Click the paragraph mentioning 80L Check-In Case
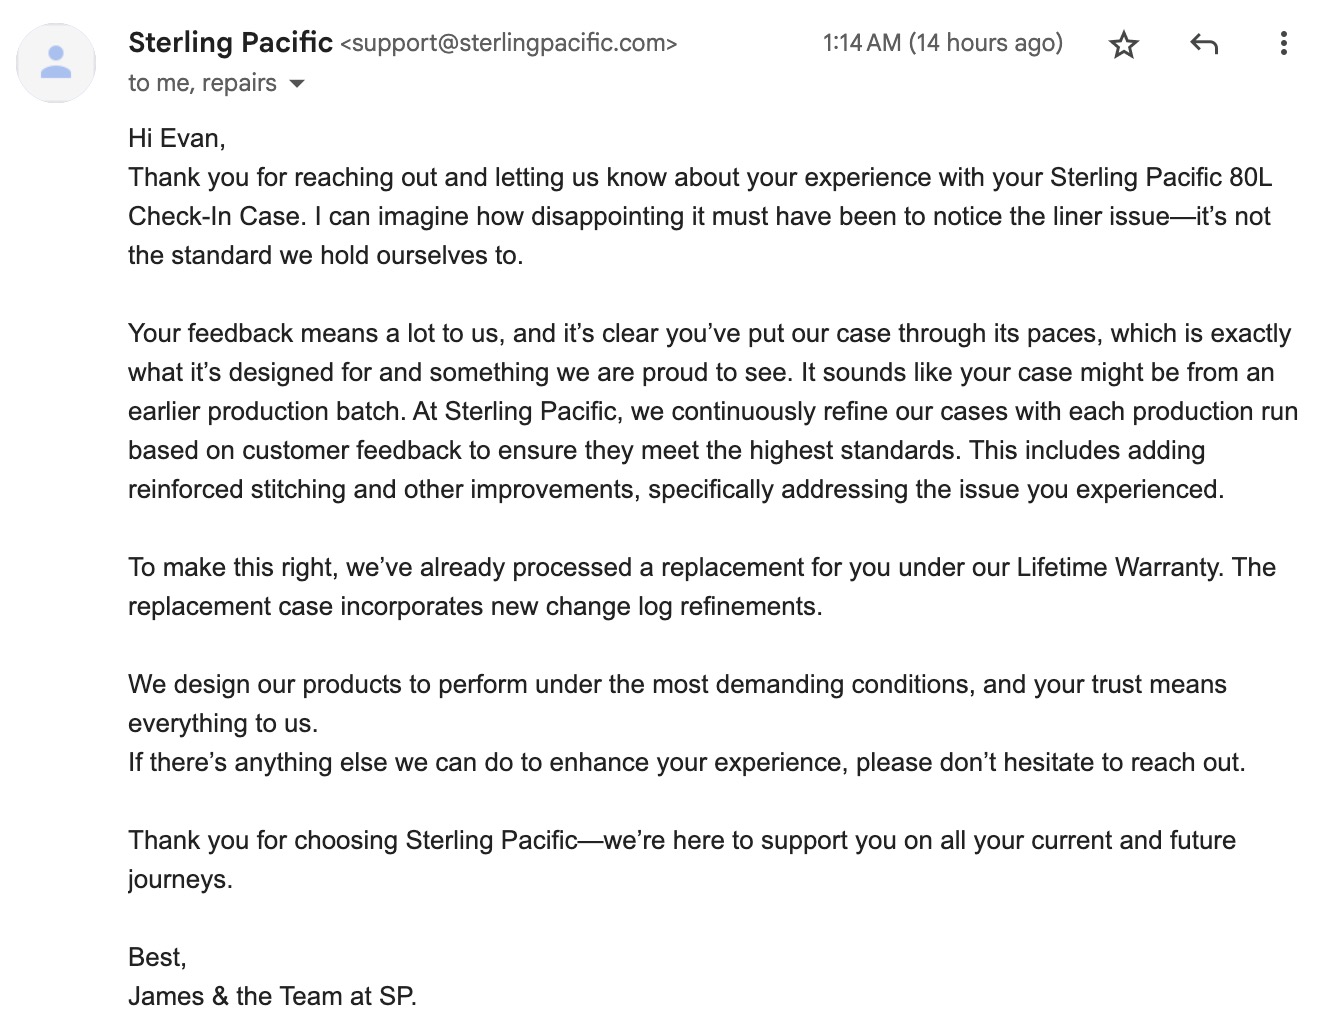The height and width of the screenshot is (1030, 1332). point(700,216)
